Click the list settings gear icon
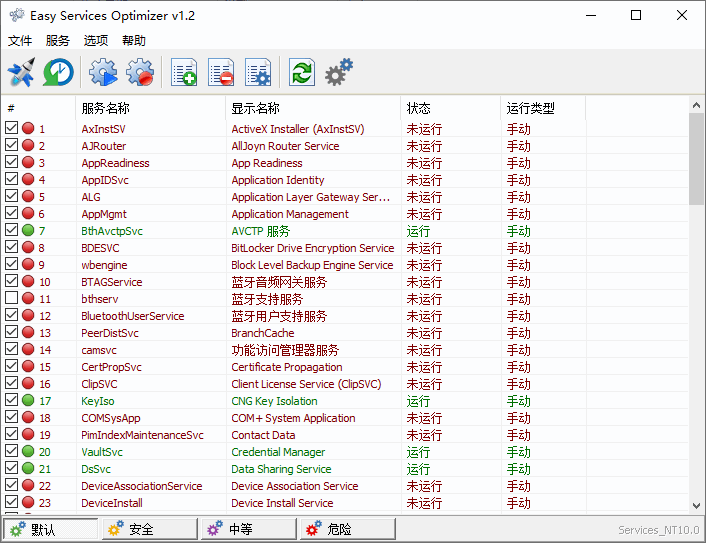The width and height of the screenshot is (706, 543). [x=258, y=72]
